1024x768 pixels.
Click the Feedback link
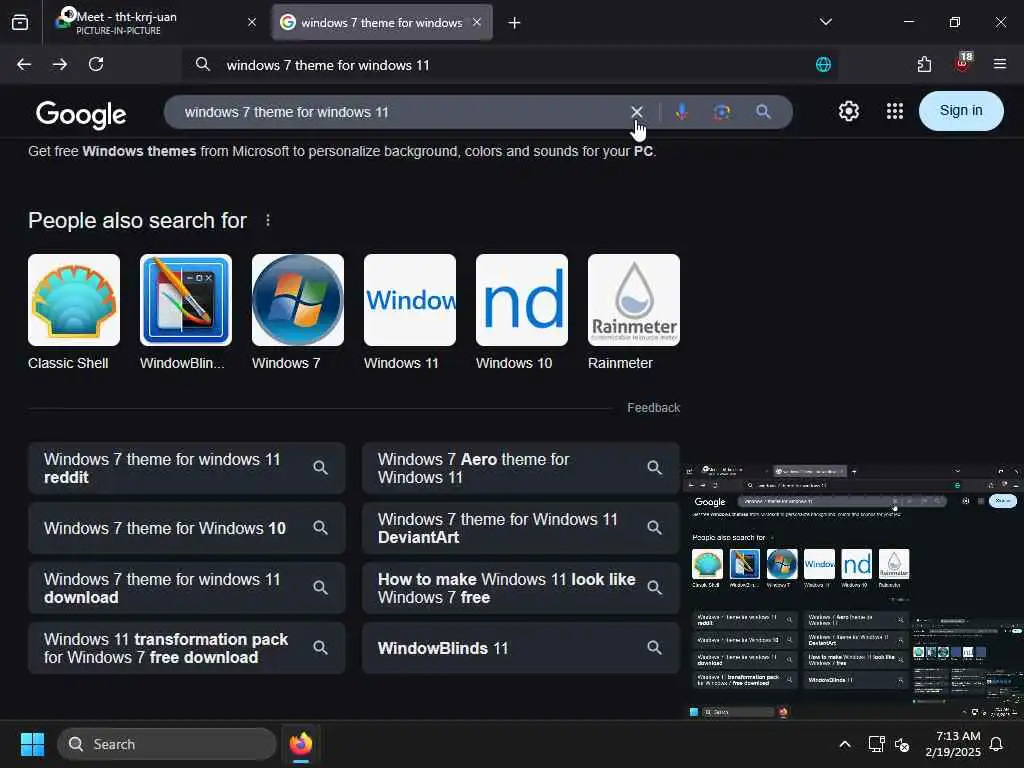(653, 408)
